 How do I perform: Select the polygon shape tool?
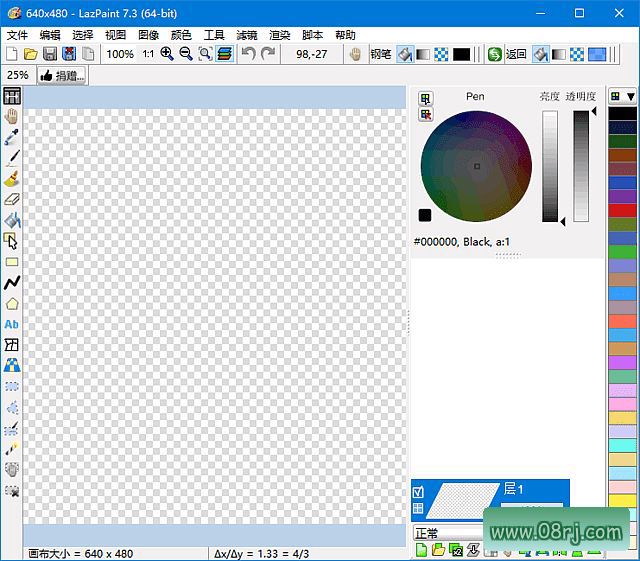tap(12, 304)
